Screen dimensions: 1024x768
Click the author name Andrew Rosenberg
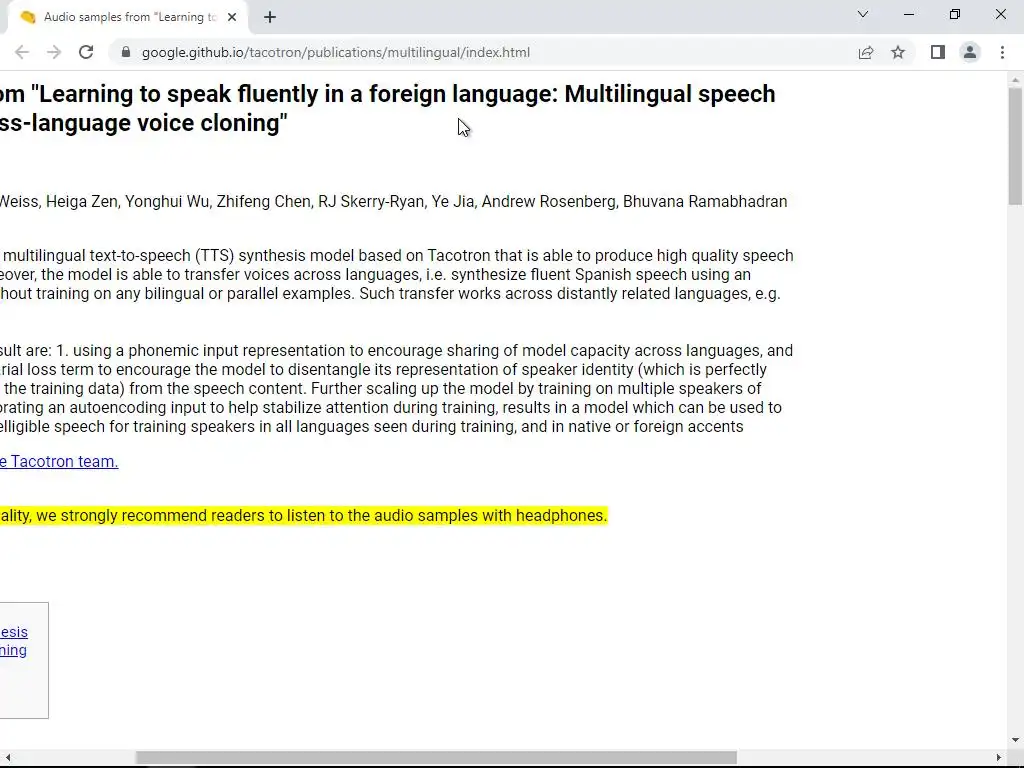click(549, 202)
